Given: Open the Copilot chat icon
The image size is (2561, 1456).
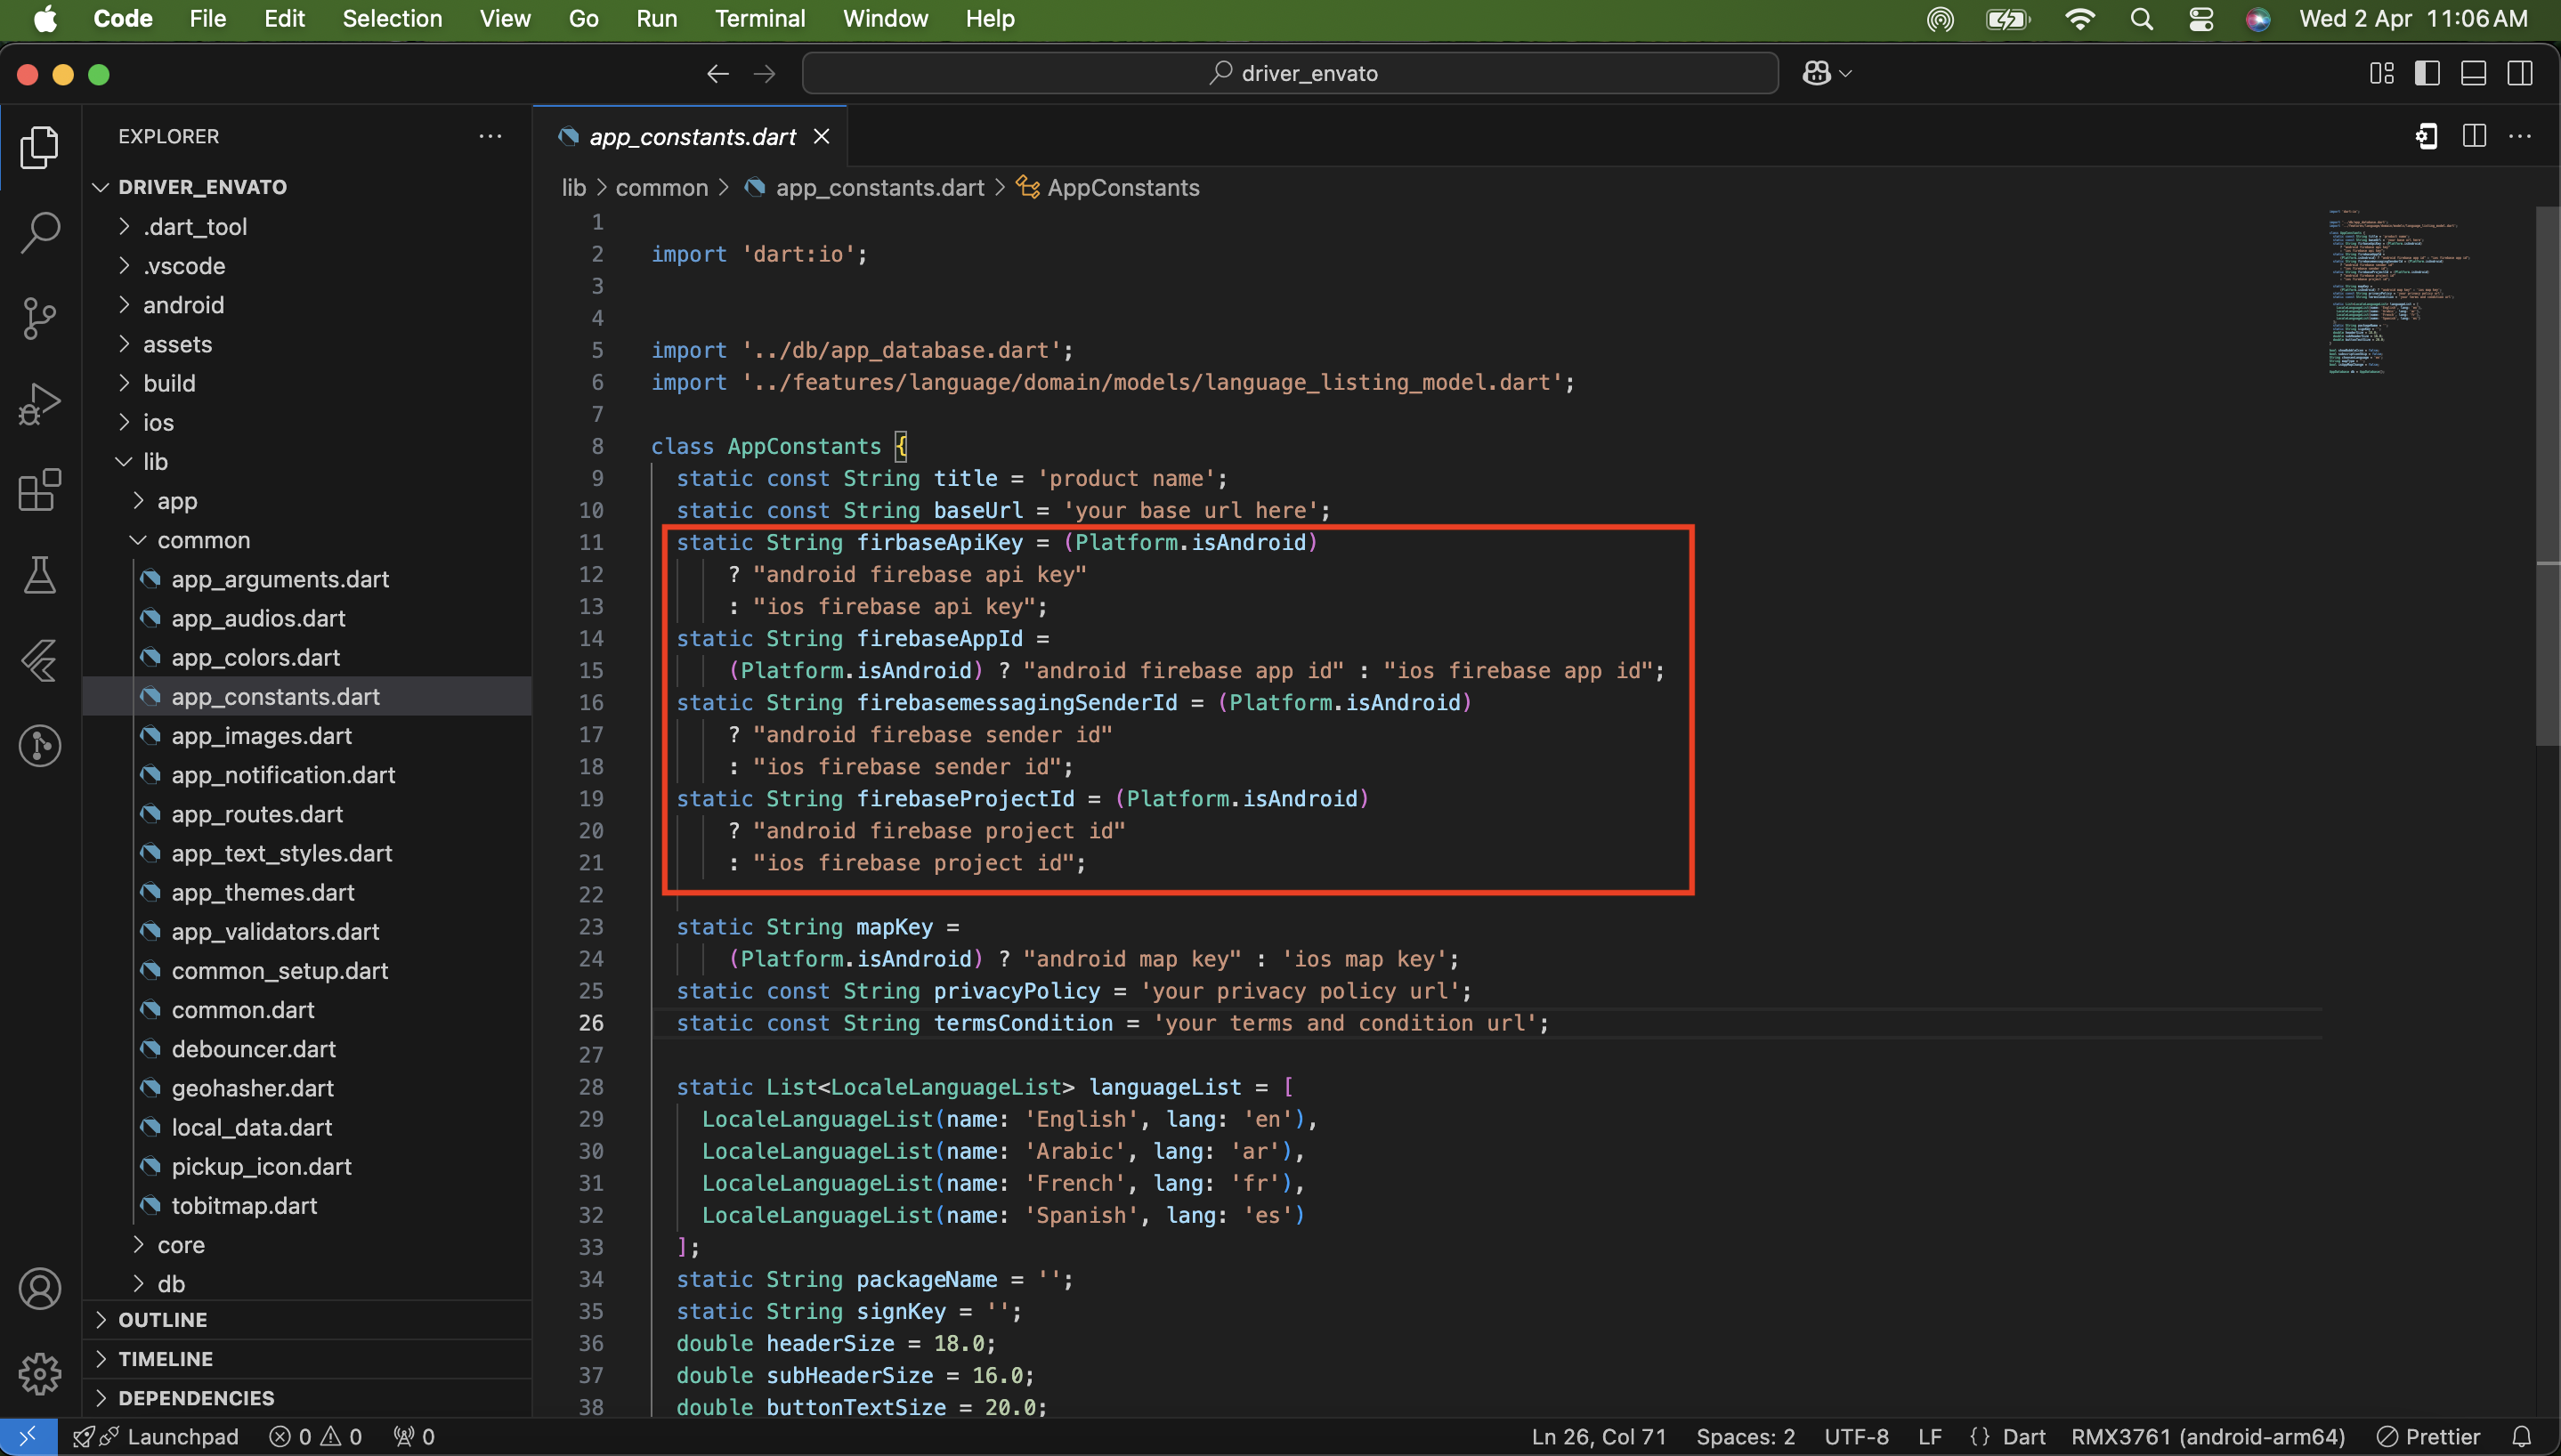Looking at the screenshot, I should (x=1817, y=73).
